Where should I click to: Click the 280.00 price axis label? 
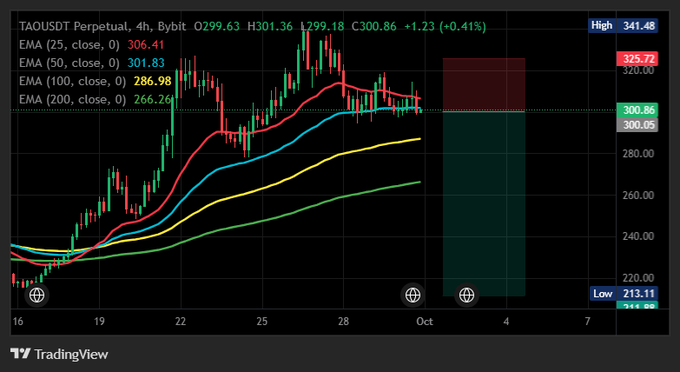point(638,154)
